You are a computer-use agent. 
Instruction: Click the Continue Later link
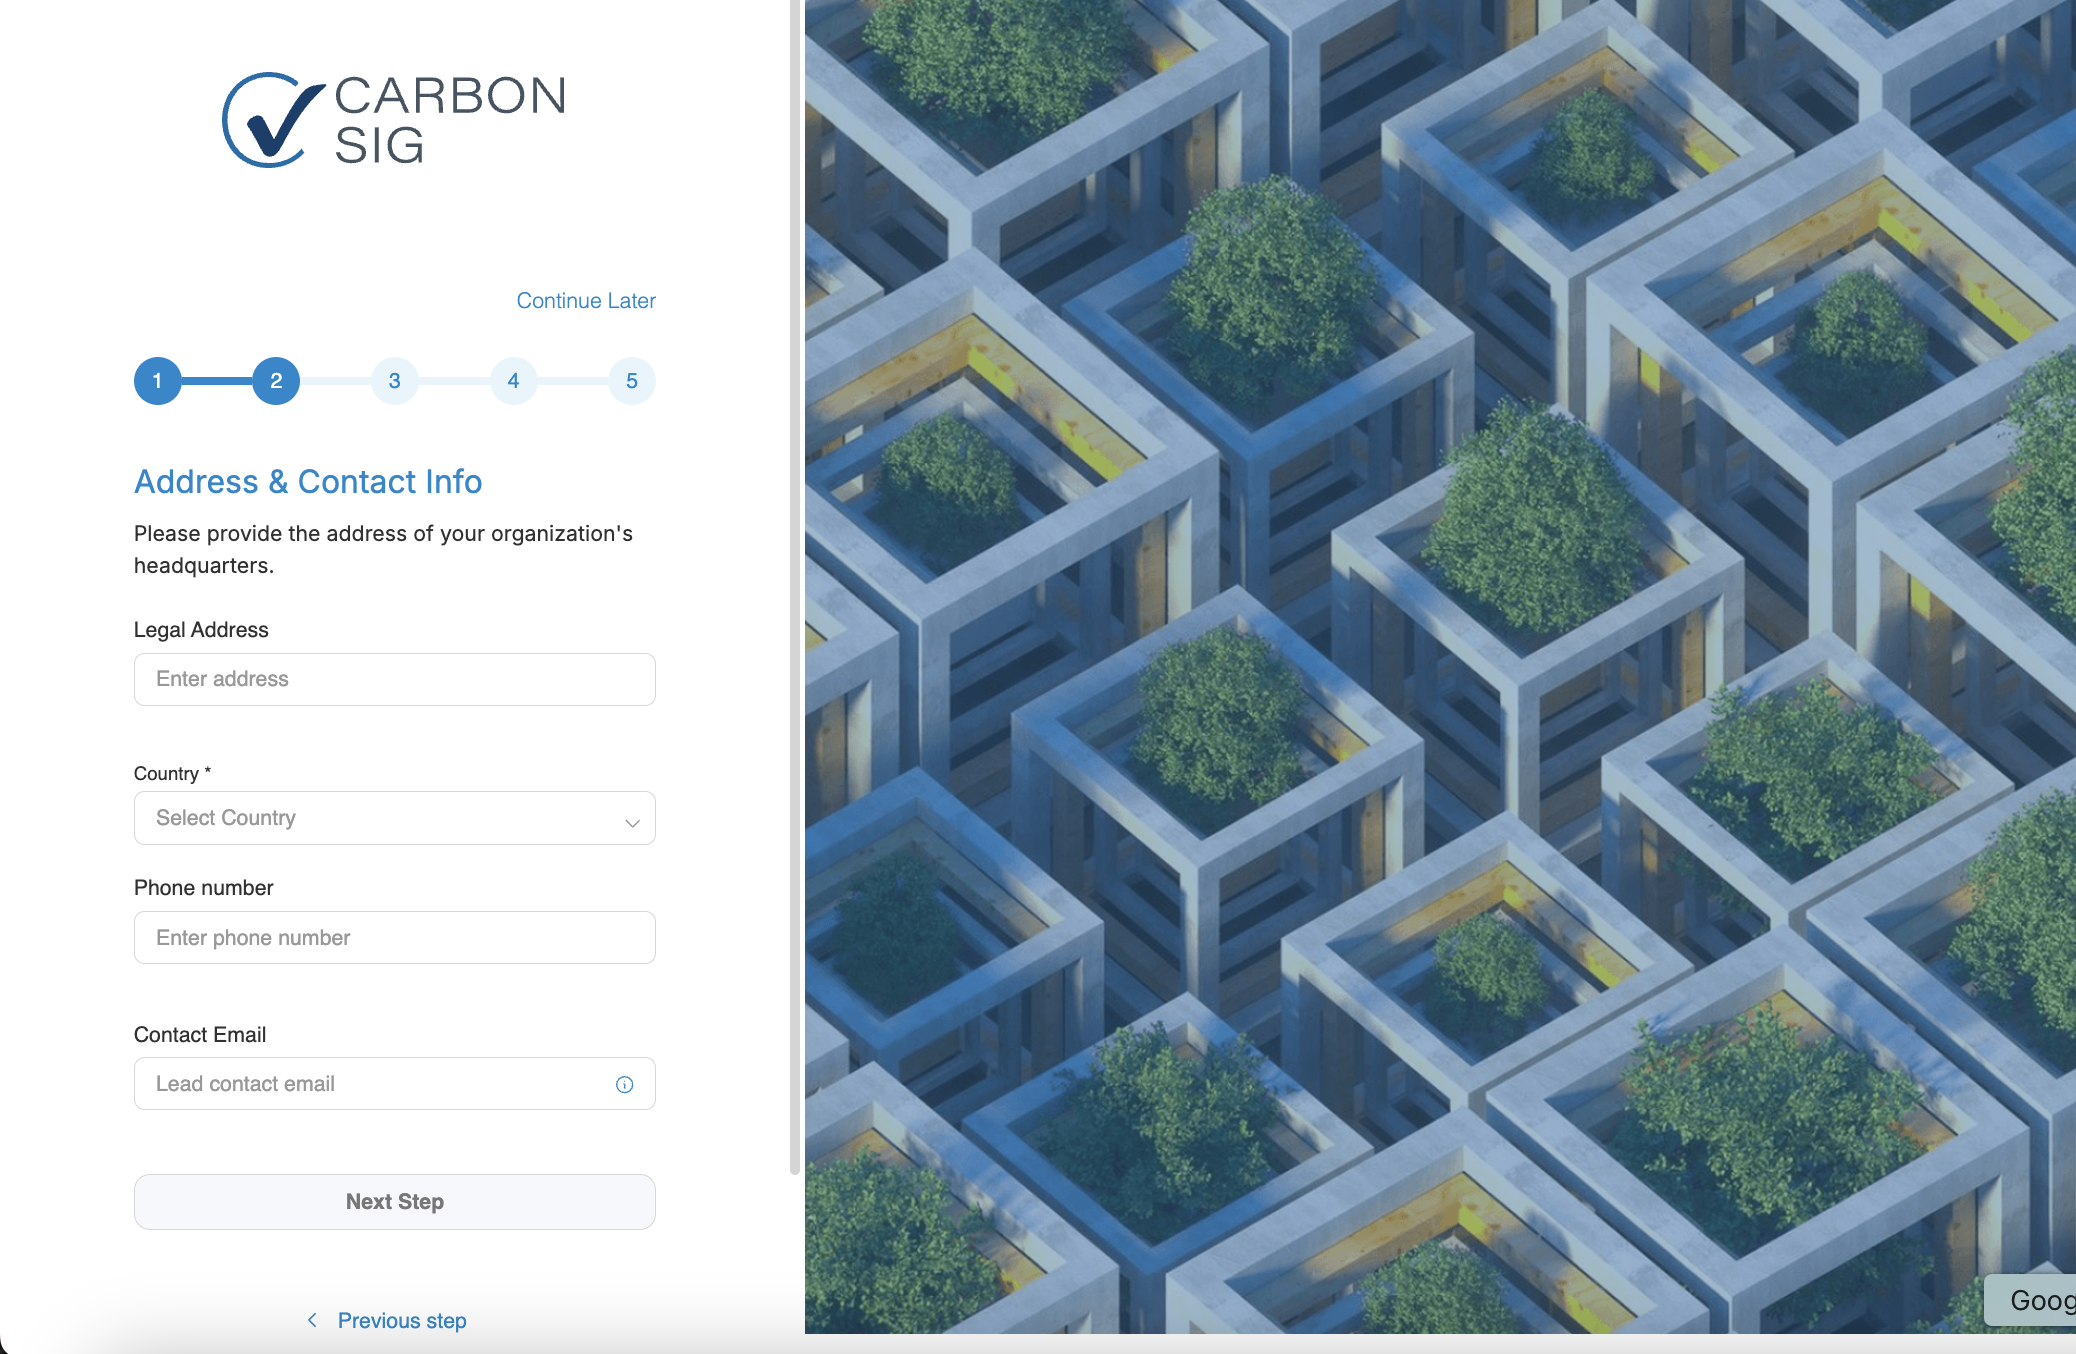coord(586,300)
